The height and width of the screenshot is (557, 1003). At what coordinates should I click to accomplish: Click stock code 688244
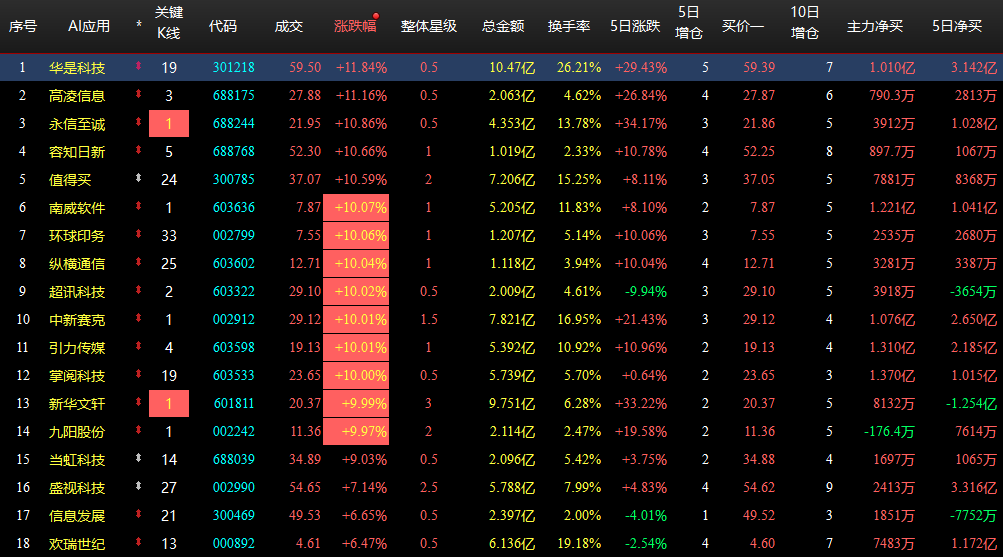pos(233,123)
